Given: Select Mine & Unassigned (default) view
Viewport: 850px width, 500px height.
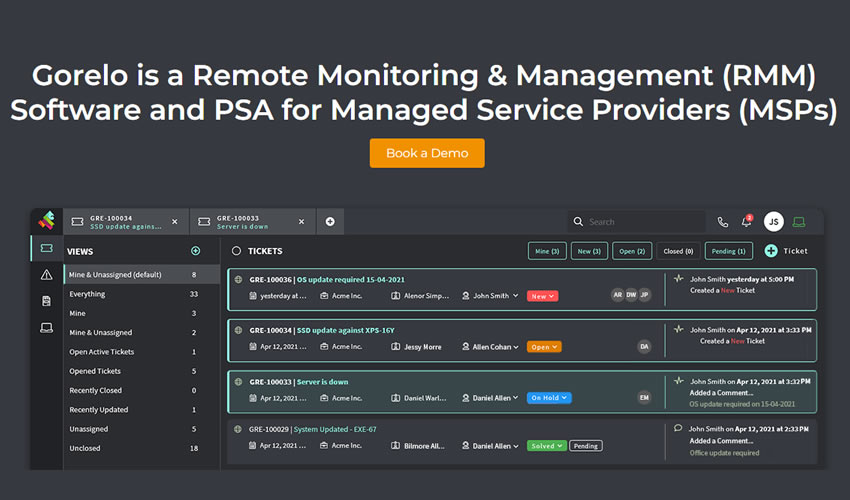Looking at the screenshot, I should pos(141,274).
